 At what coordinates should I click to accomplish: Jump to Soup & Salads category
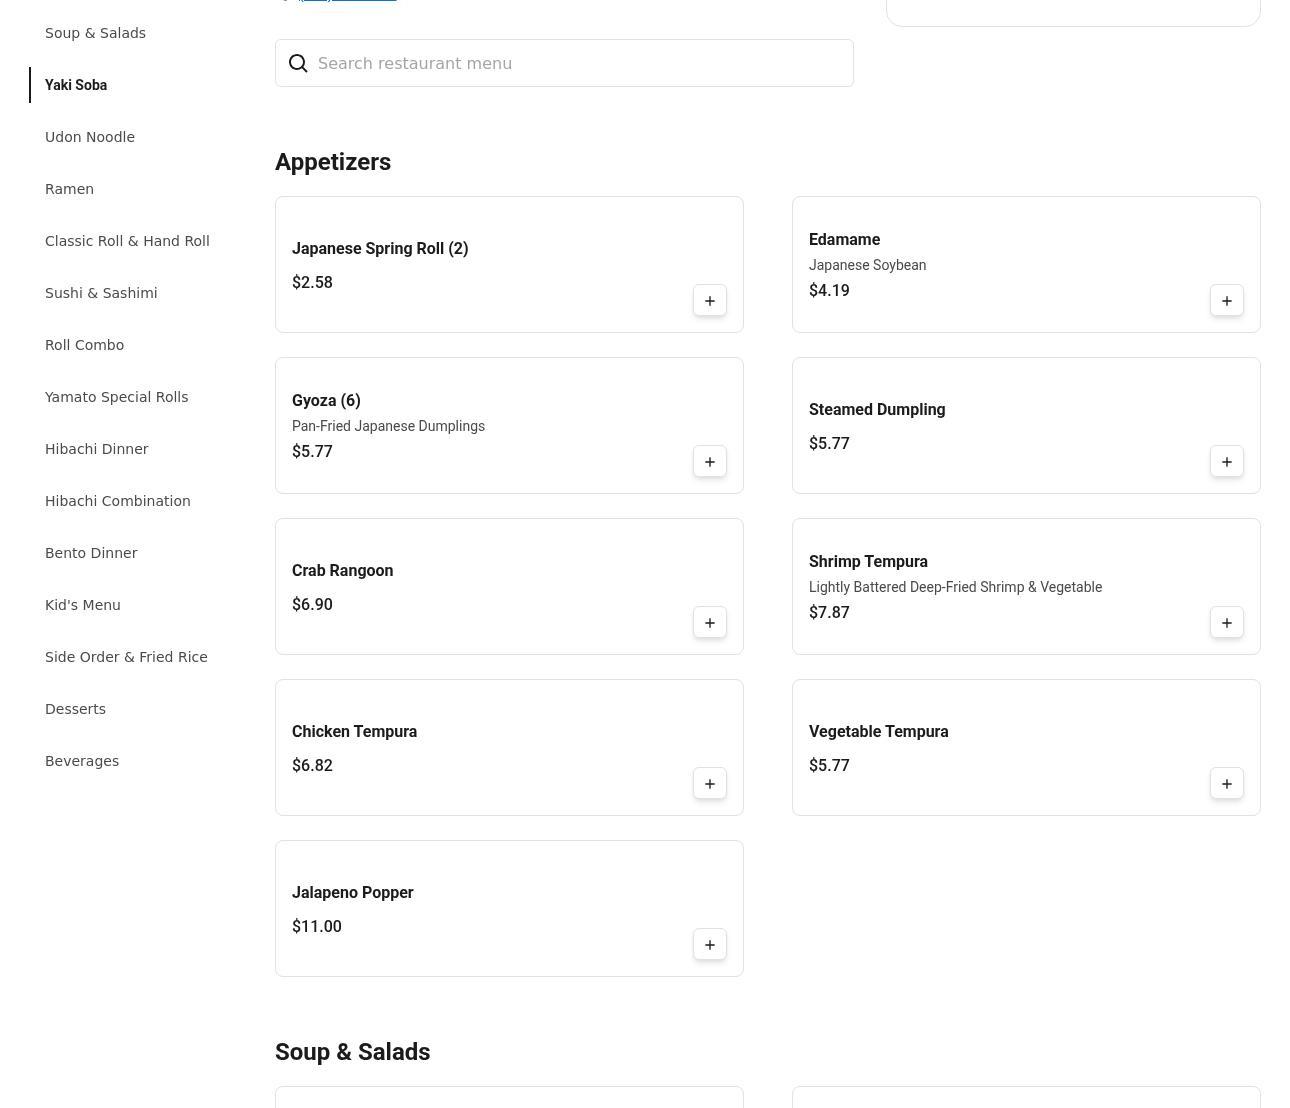pos(95,33)
